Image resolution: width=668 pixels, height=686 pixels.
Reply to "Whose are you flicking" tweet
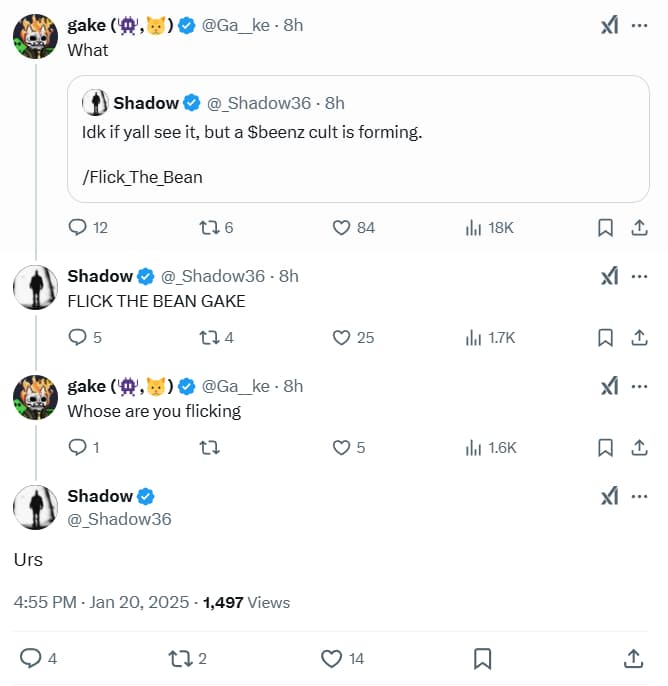point(78,448)
